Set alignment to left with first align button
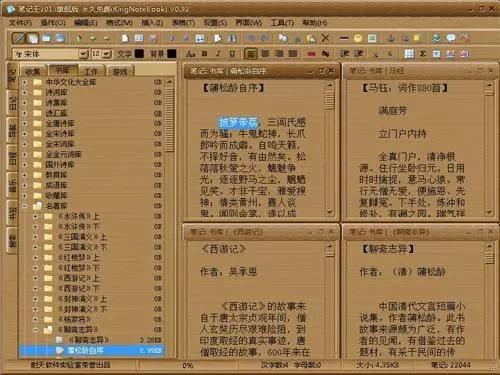The height and width of the screenshot is (375, 500). click(x=251, y=54)
